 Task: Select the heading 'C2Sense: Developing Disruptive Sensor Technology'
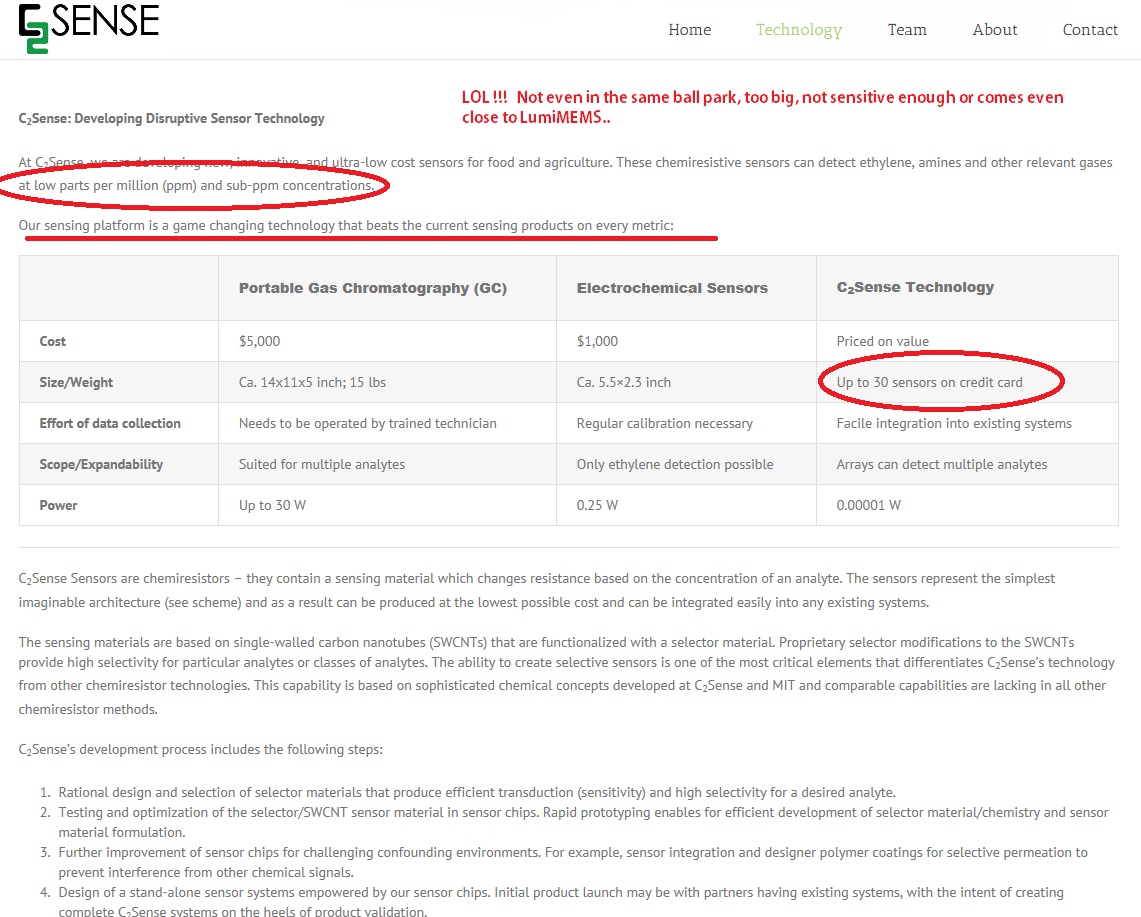coord(172,119)
